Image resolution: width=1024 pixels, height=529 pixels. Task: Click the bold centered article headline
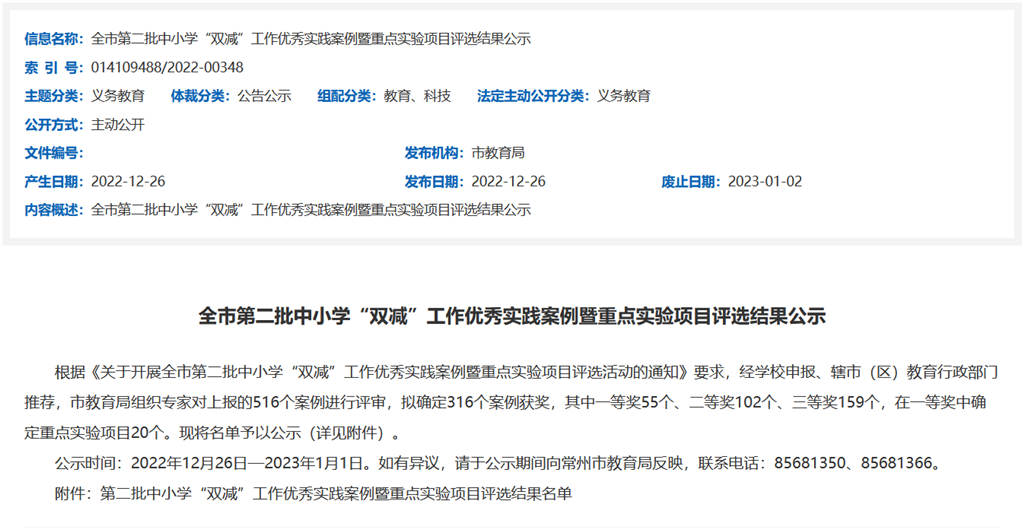point(512,316)
